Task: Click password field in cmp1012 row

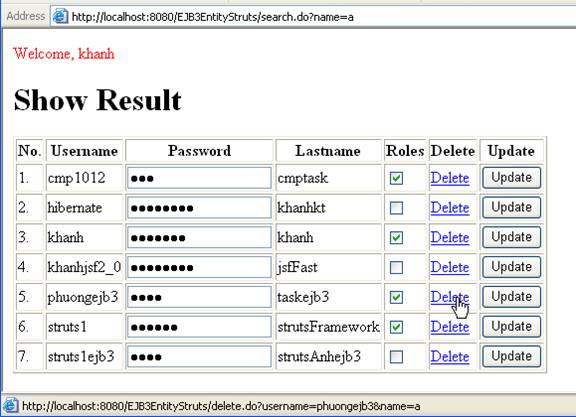Action: click(199, 178)
